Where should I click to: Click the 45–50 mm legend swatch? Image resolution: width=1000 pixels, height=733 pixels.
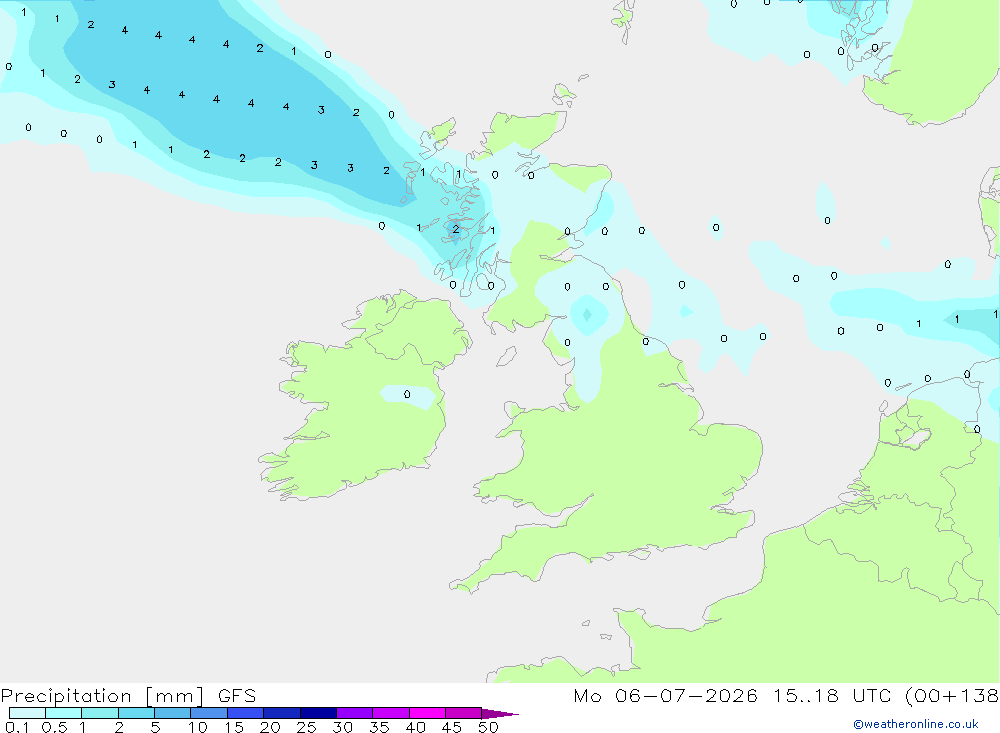coord(463,713)
